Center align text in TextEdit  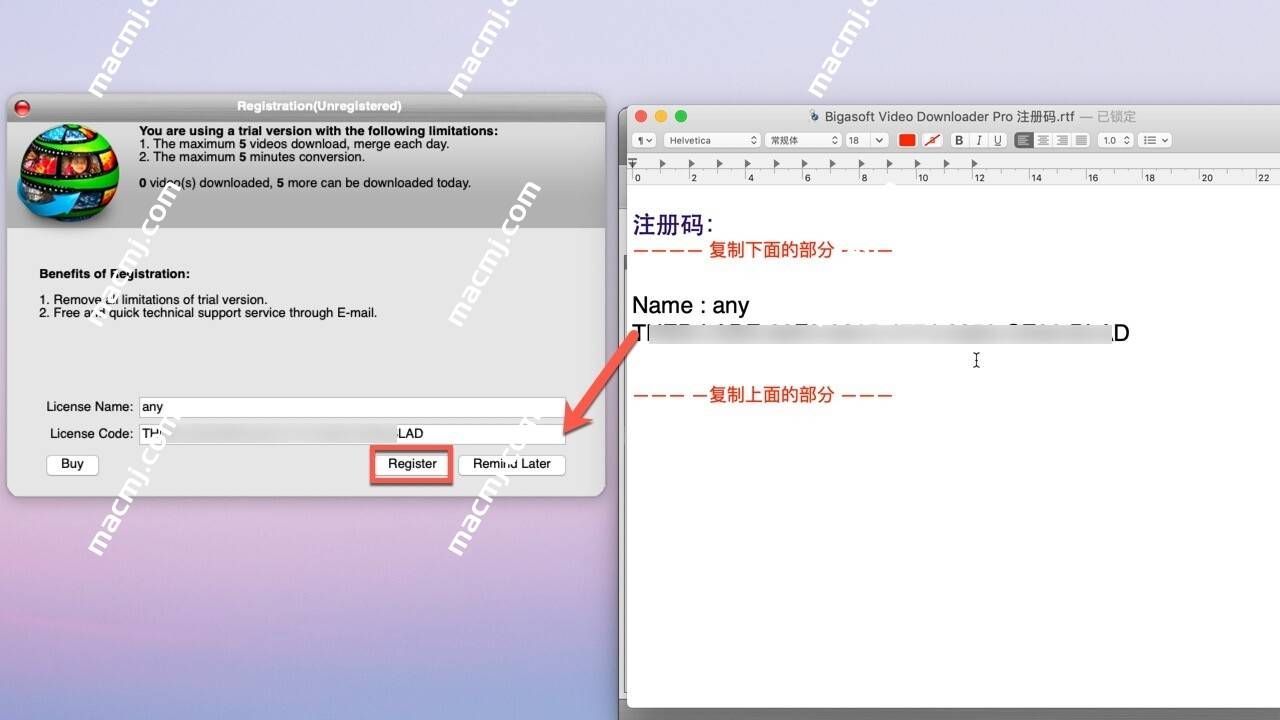coord(1043,140)
